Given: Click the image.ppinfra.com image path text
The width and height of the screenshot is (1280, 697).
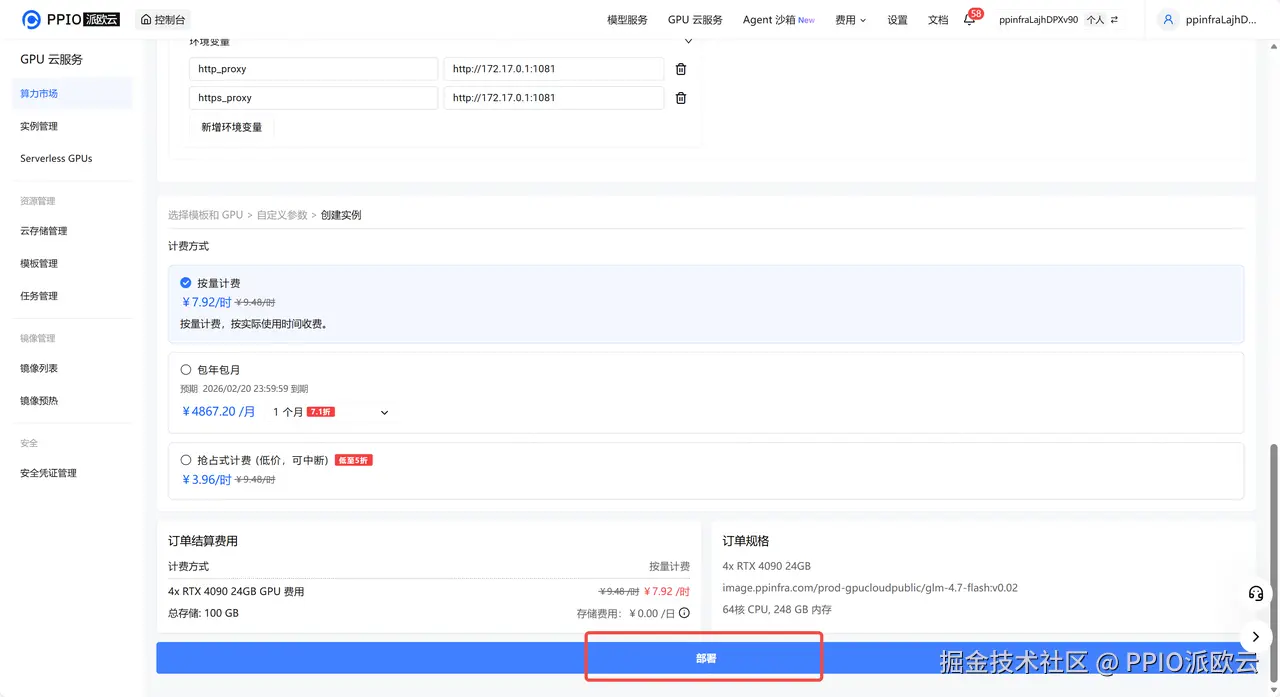Looking at the screenshot, I should (870, 588).
